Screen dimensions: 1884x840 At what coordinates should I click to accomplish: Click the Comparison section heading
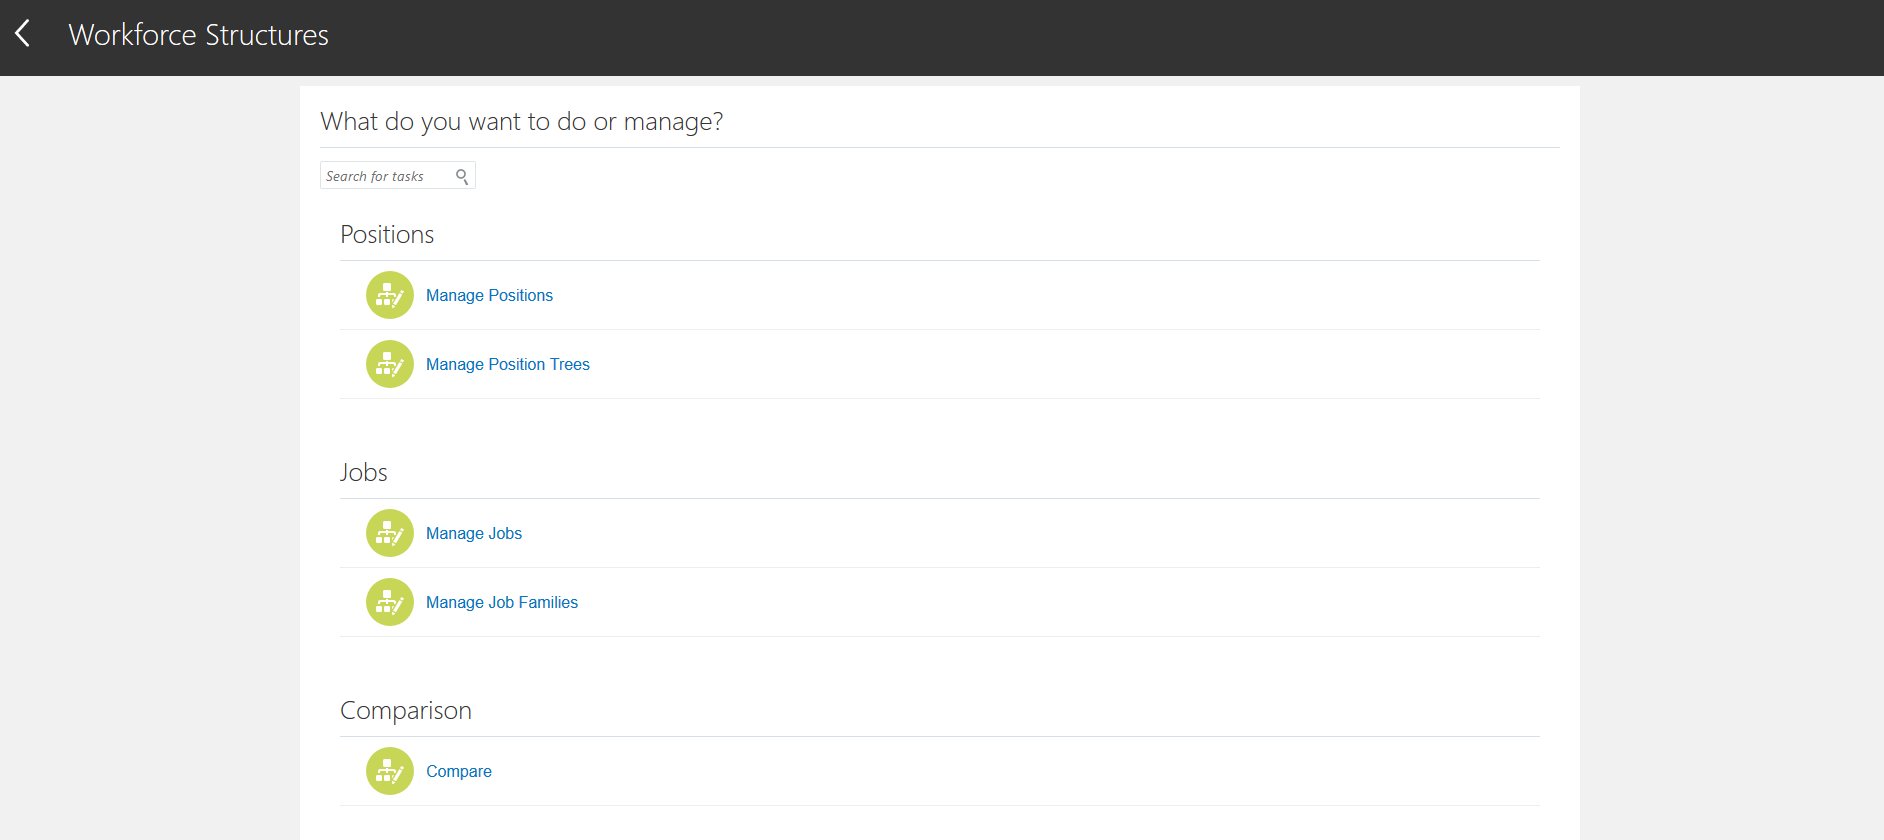click(x=406, y=710)
